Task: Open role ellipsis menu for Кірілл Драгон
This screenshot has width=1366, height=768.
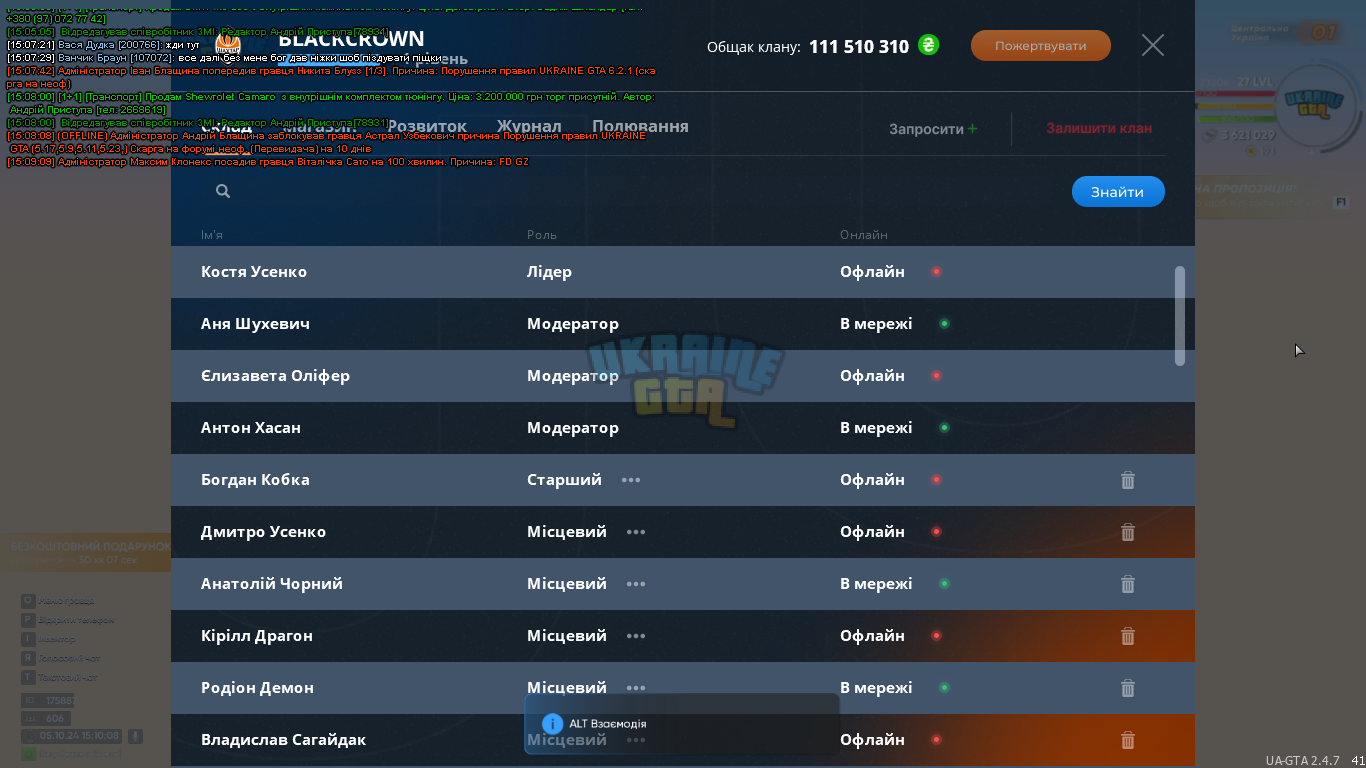Action: point(636,636)
